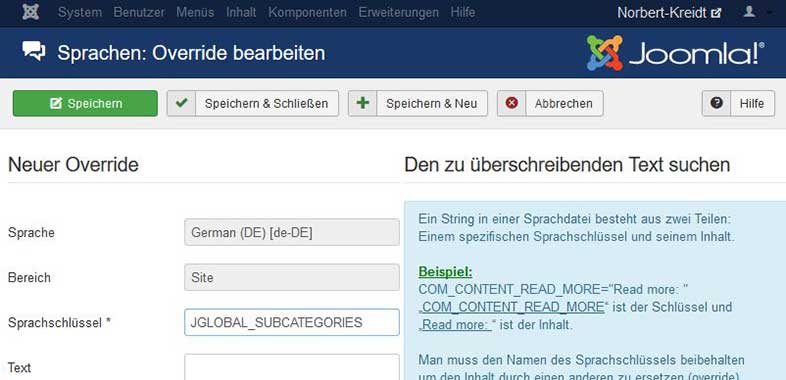Open the System menu

(x=80, y=13)
